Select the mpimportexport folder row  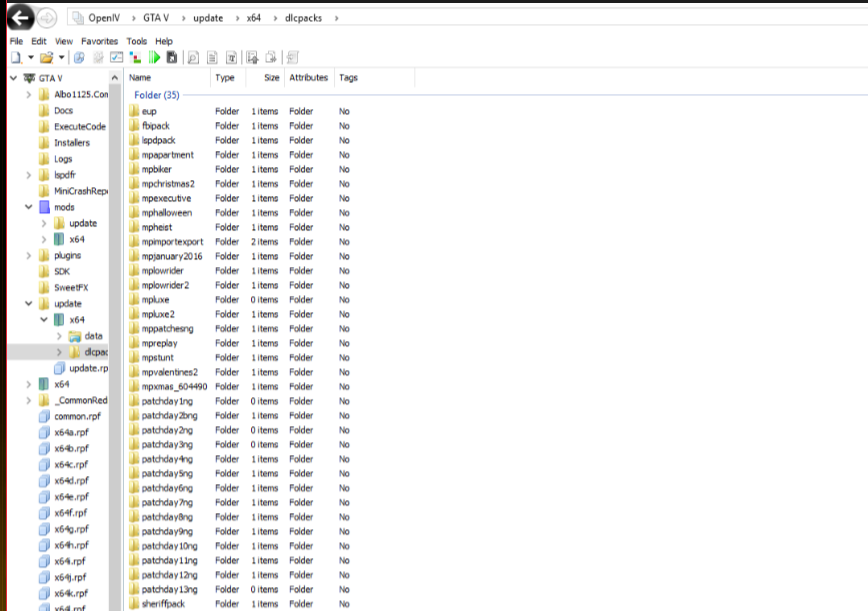pos(239,241)
